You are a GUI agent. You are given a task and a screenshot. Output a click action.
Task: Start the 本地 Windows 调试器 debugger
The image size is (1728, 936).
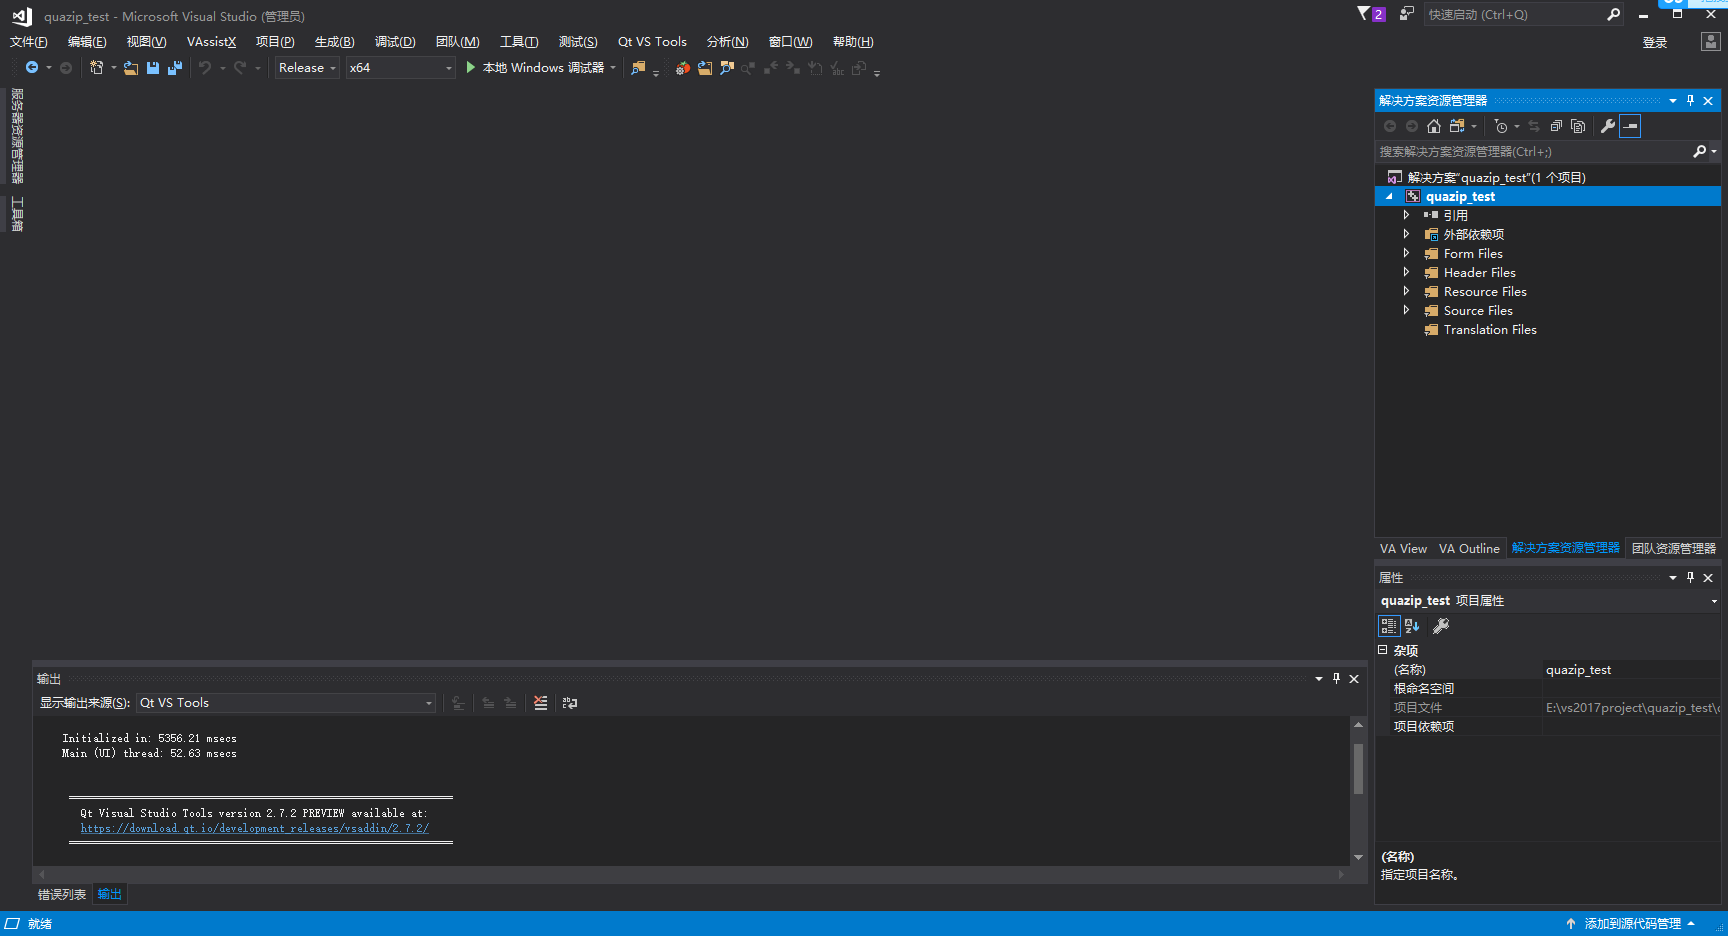[541, 68]
